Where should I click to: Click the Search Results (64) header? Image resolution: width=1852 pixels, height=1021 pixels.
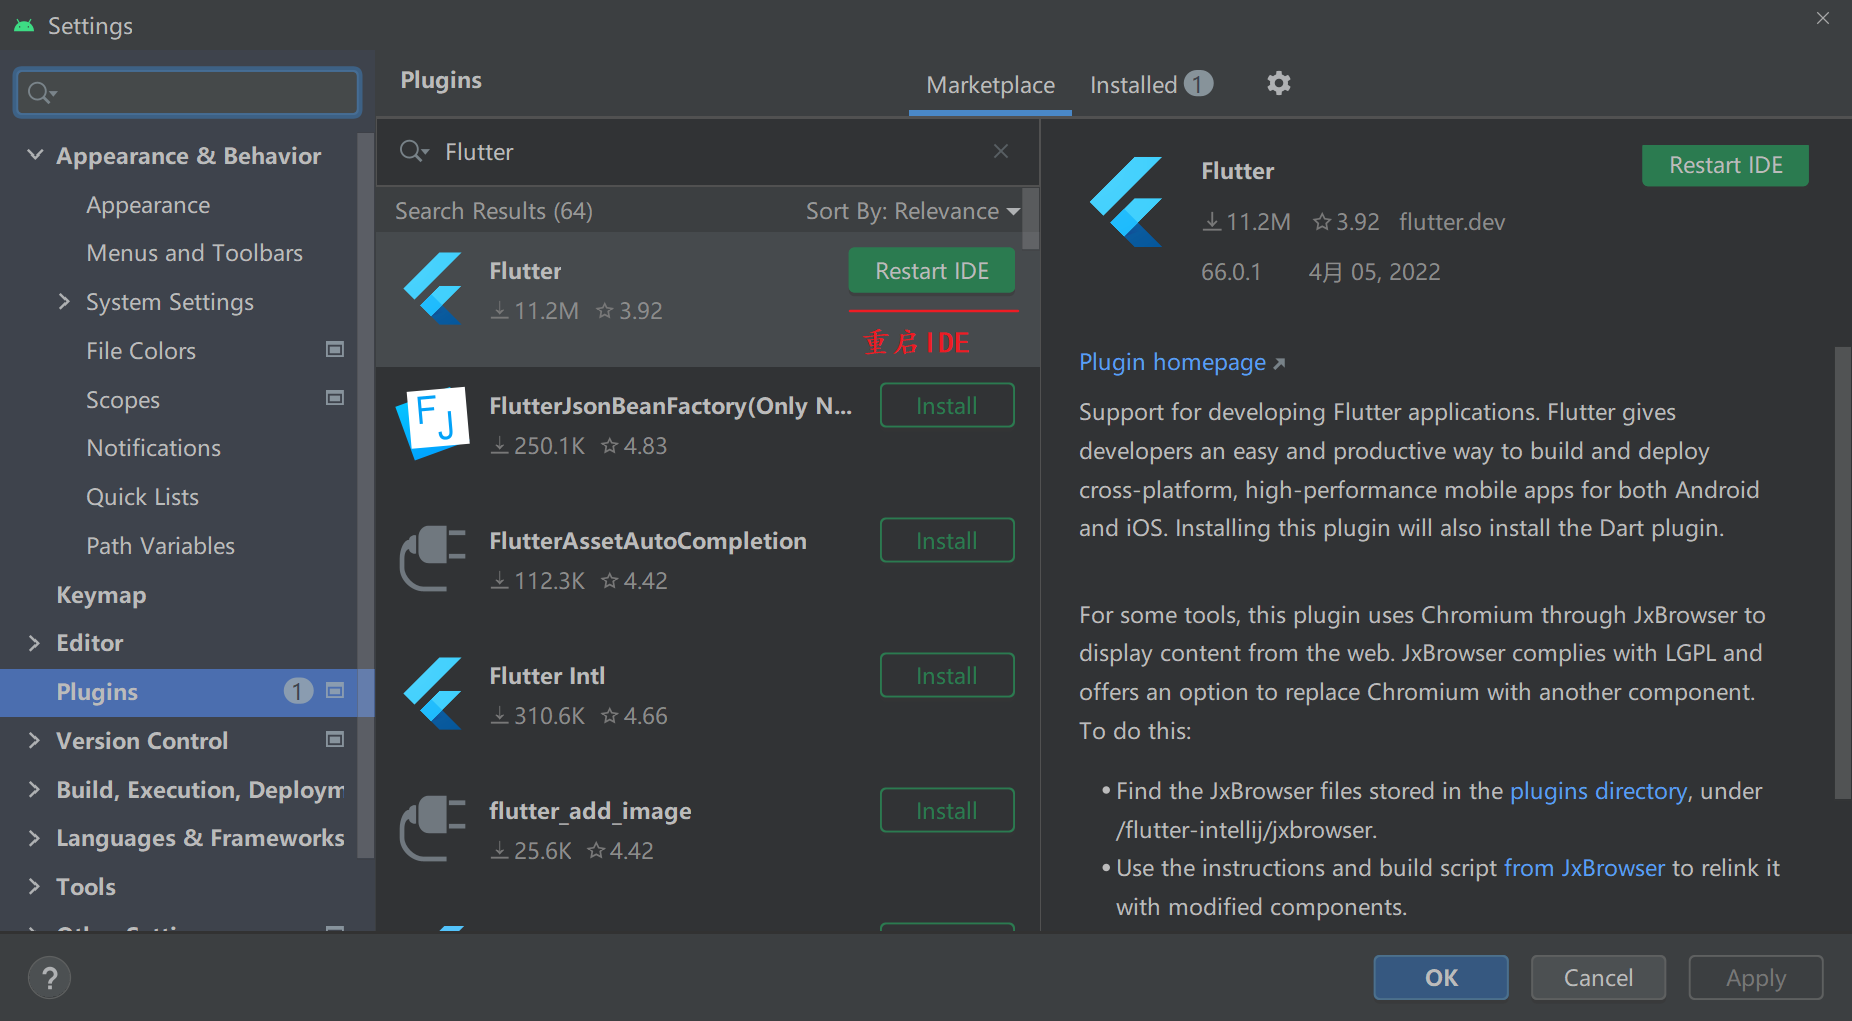pyautogui.click(x=494, y=211)
